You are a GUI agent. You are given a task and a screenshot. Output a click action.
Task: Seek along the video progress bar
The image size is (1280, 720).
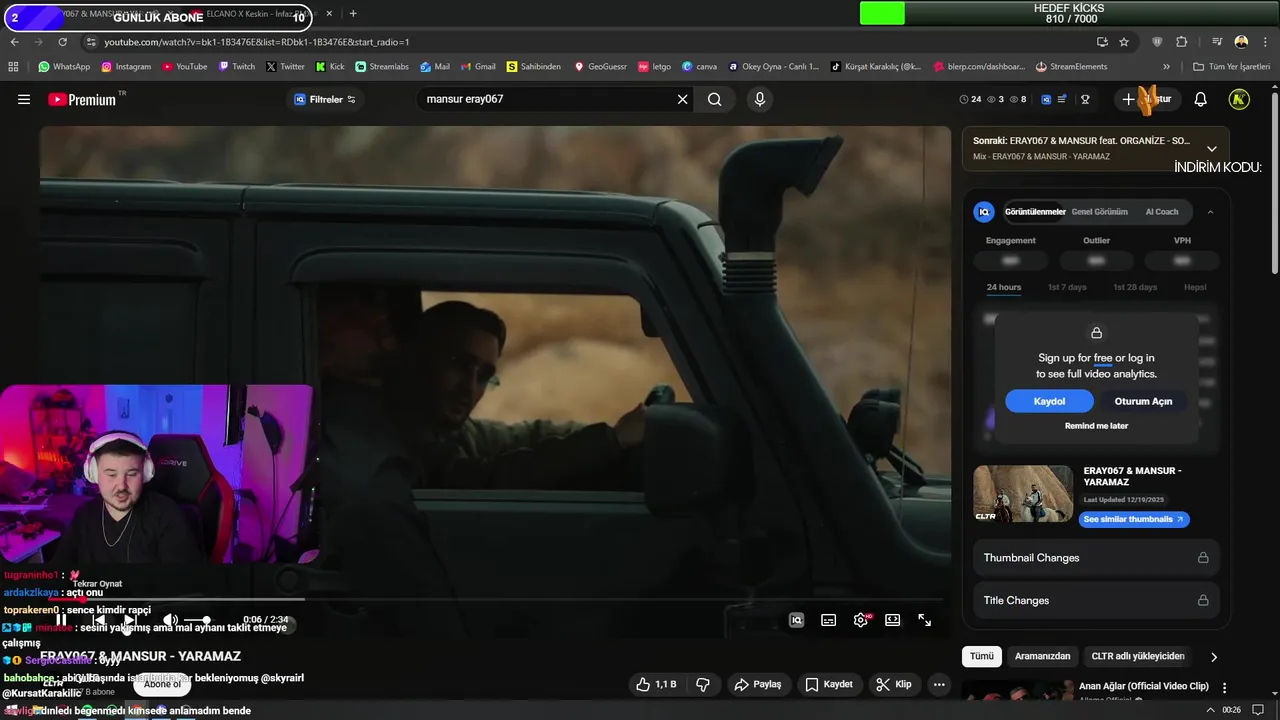(x=495, y=599)
